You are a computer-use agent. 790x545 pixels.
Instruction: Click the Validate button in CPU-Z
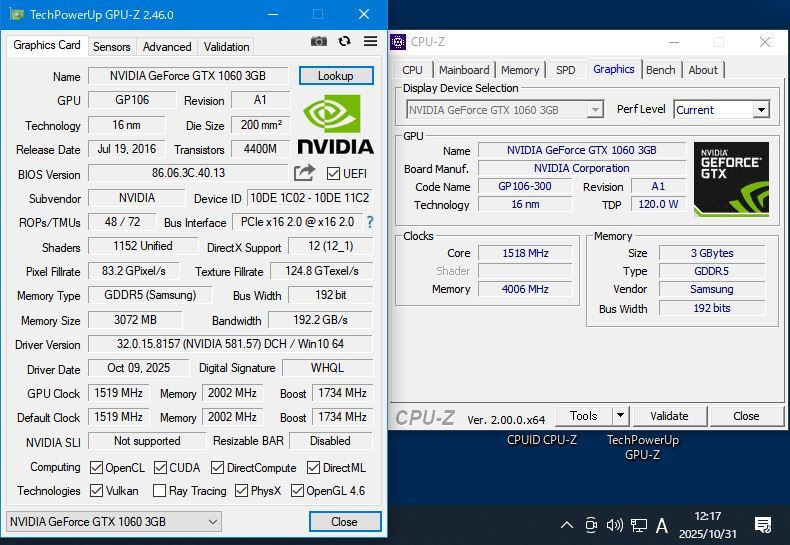[x=669, y=416]
